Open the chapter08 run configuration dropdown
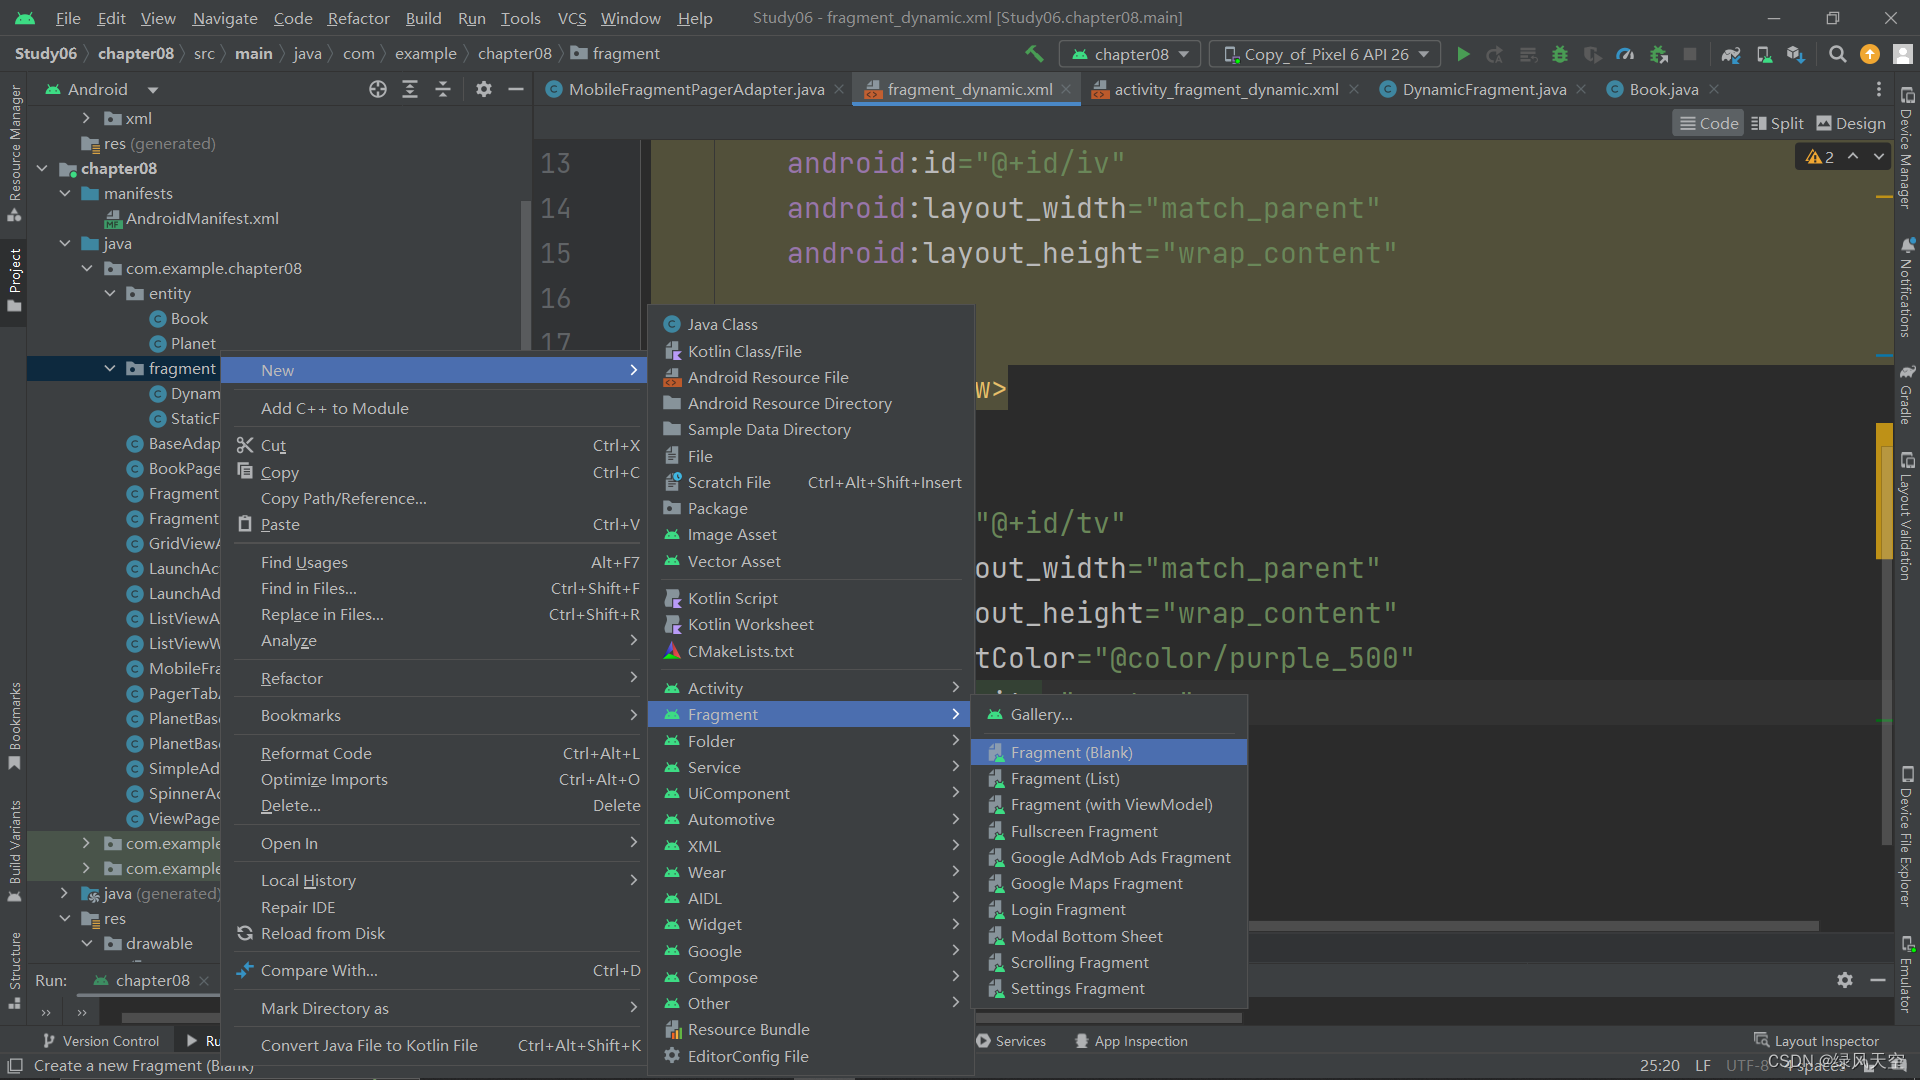This screenshot has width=1920, height=1080. click(1131, 54)
